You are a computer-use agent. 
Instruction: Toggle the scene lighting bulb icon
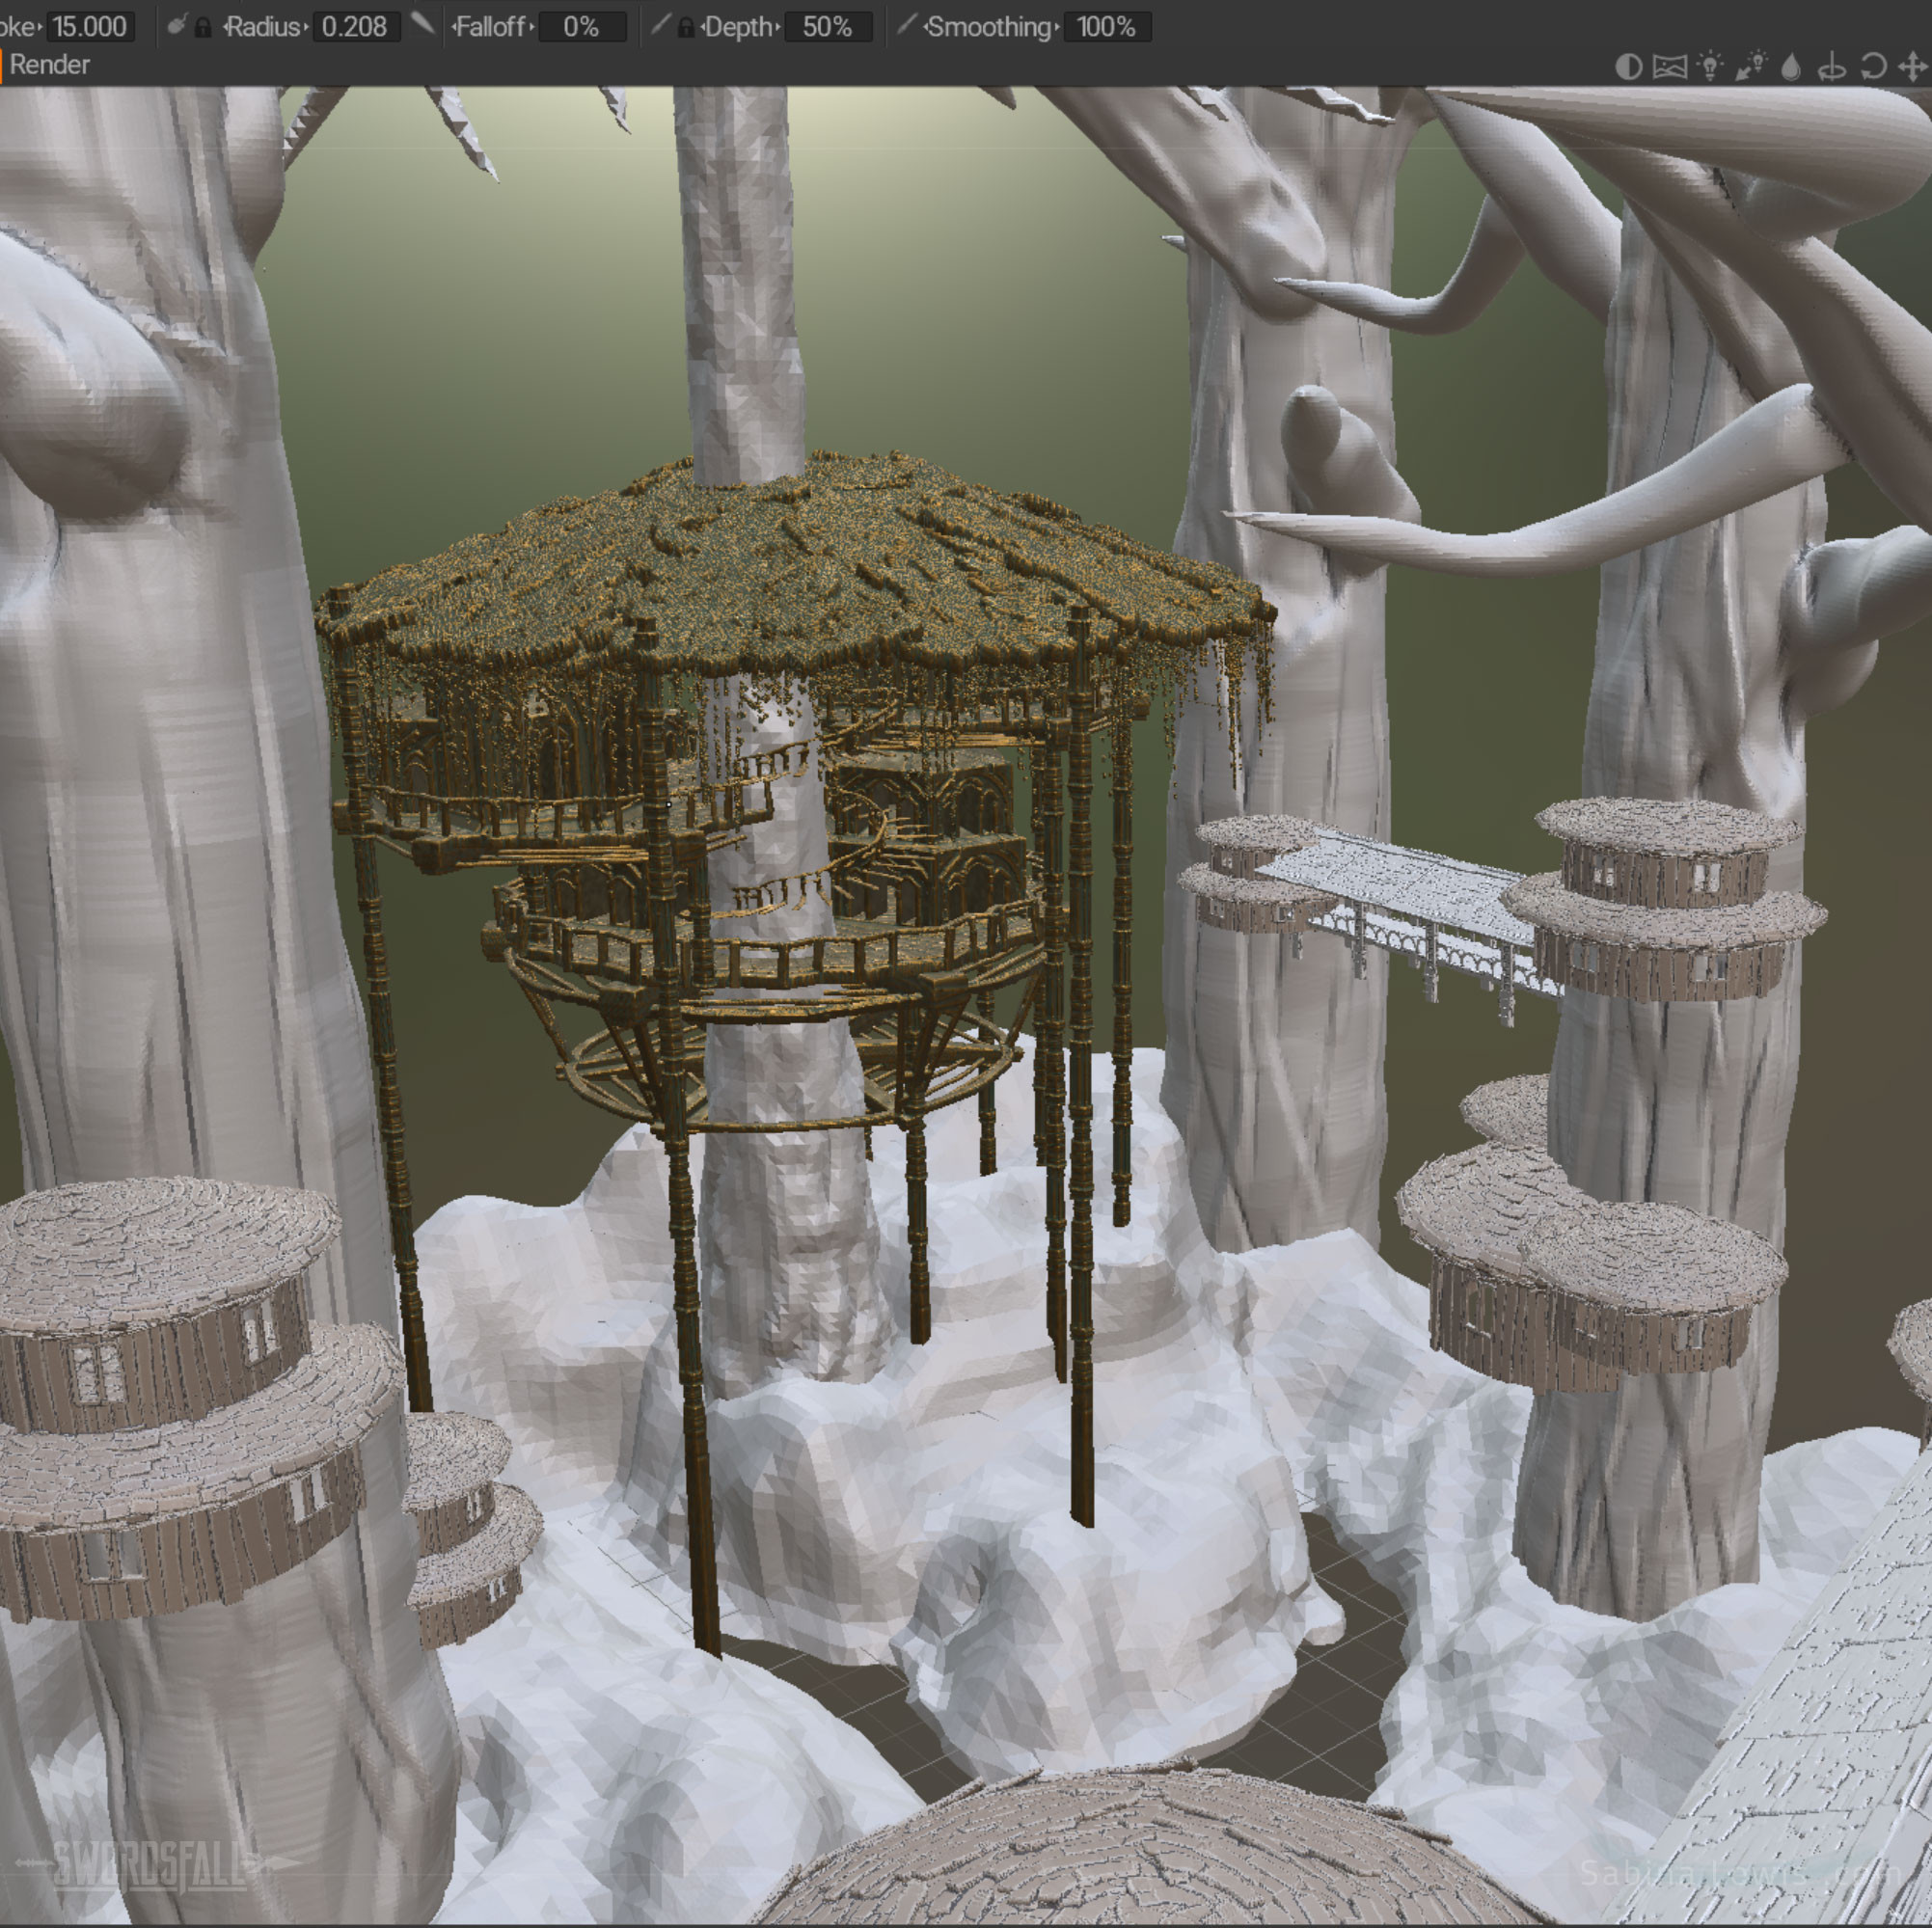tap(1710, 66)
